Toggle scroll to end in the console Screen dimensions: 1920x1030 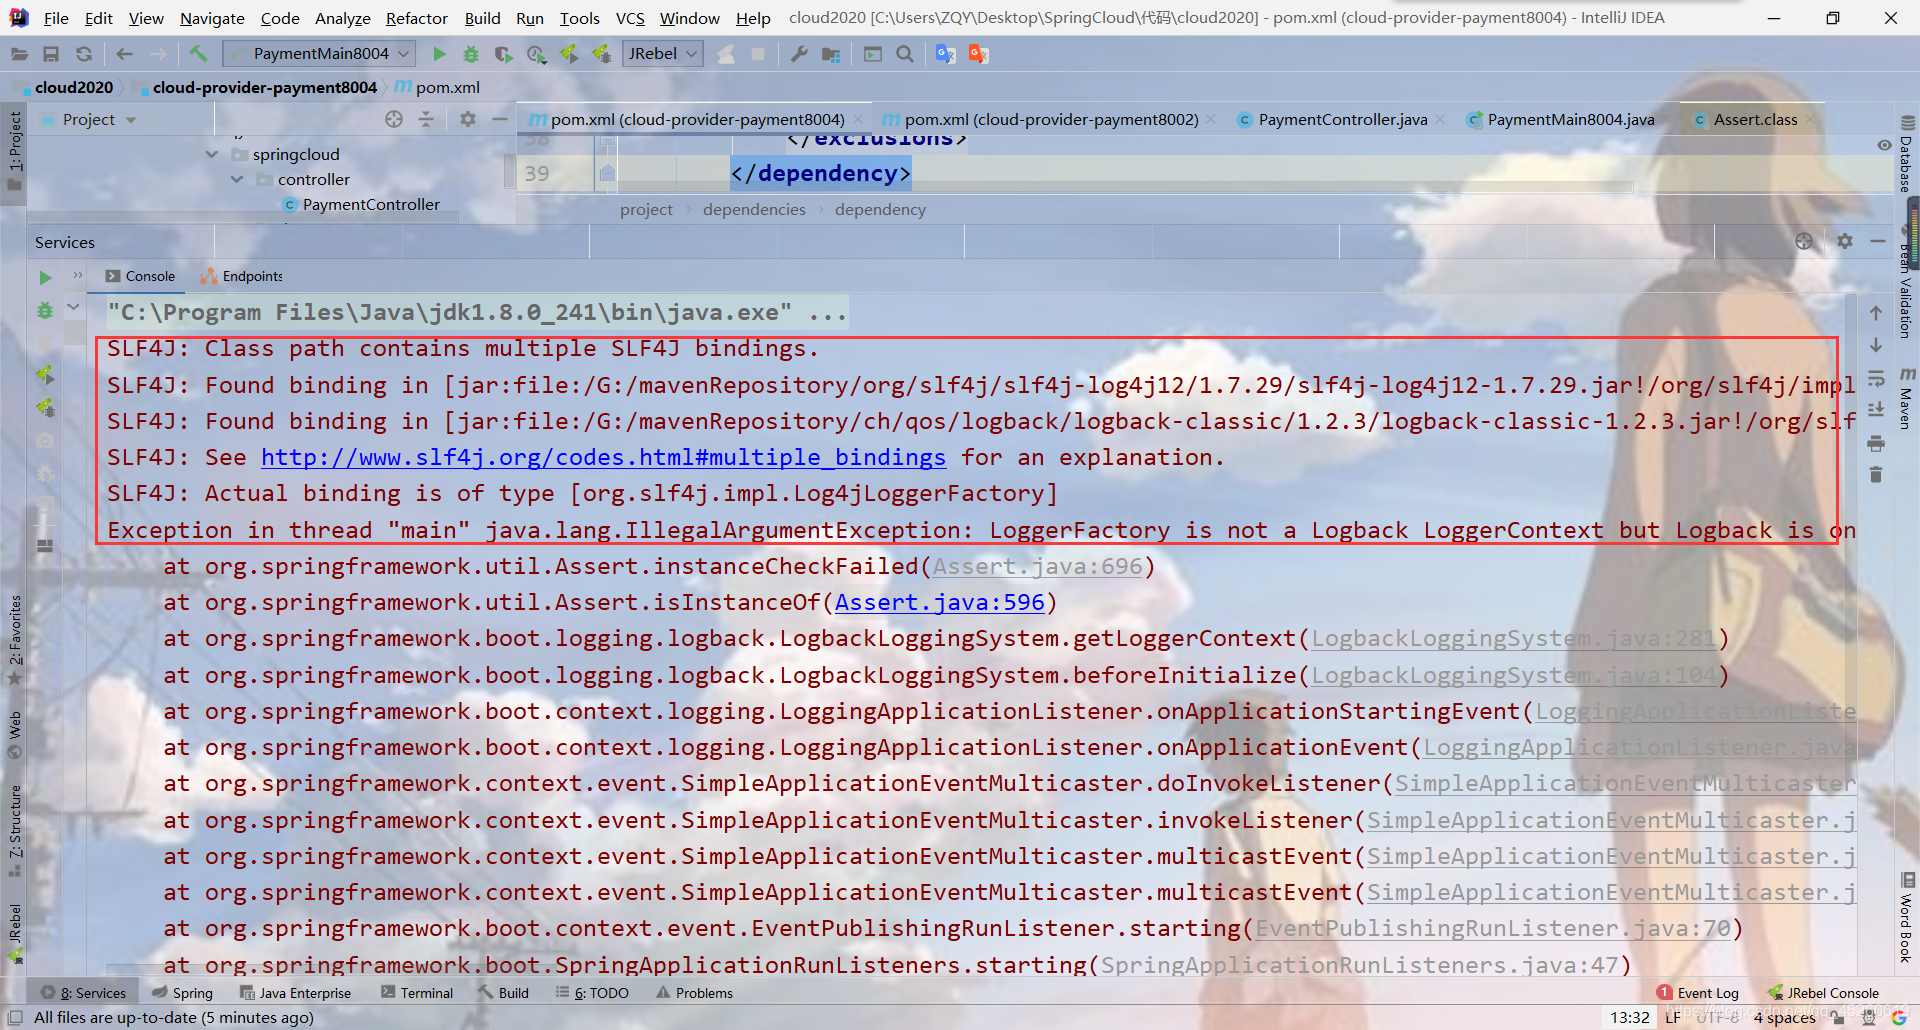[1876, 410]
